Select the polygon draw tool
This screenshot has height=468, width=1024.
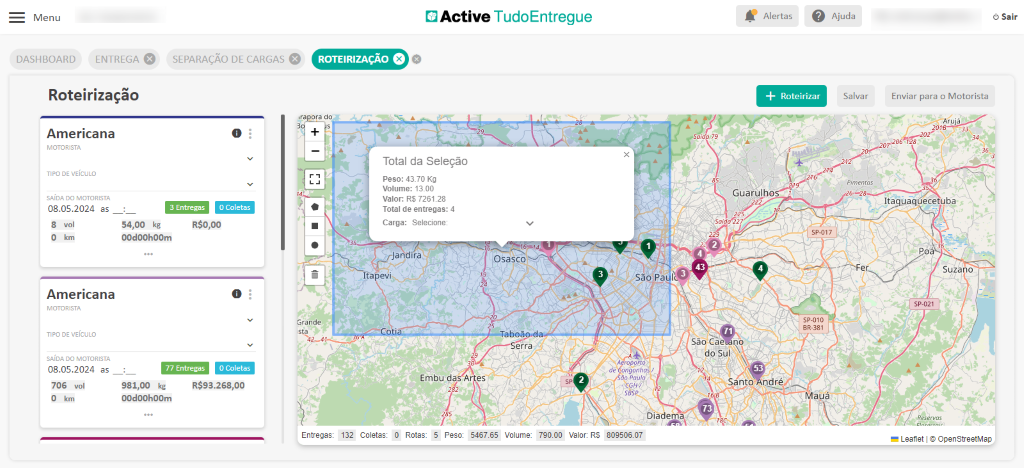coord(315,206)
